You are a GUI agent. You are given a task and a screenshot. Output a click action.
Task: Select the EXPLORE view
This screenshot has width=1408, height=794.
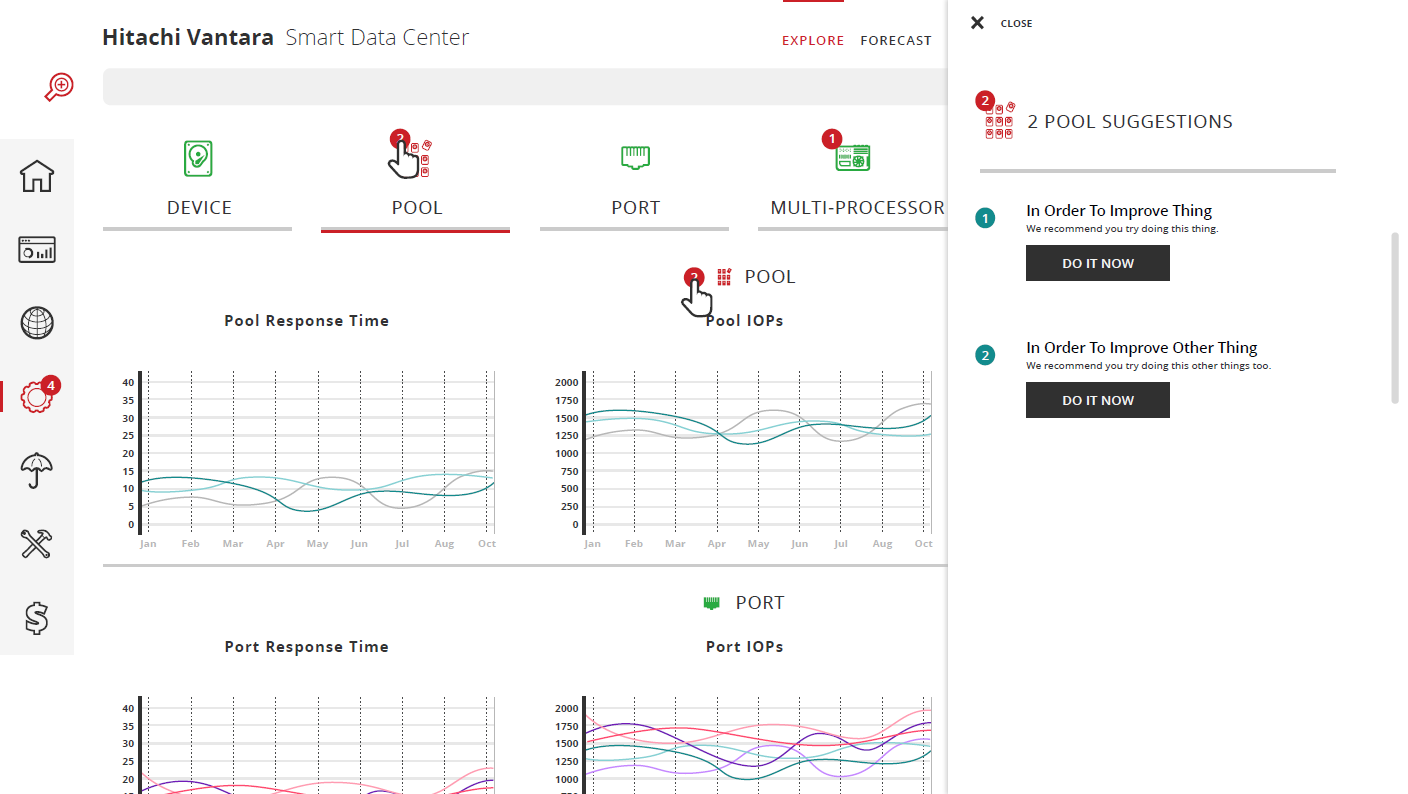pos(813,41)
